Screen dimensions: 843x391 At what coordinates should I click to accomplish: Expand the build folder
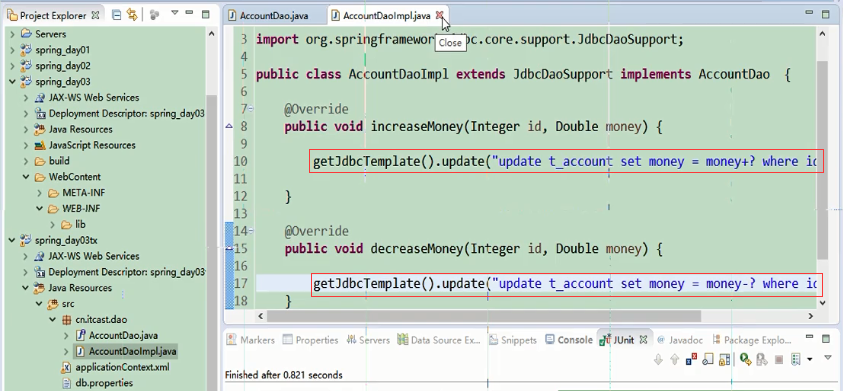click(26, 161)
